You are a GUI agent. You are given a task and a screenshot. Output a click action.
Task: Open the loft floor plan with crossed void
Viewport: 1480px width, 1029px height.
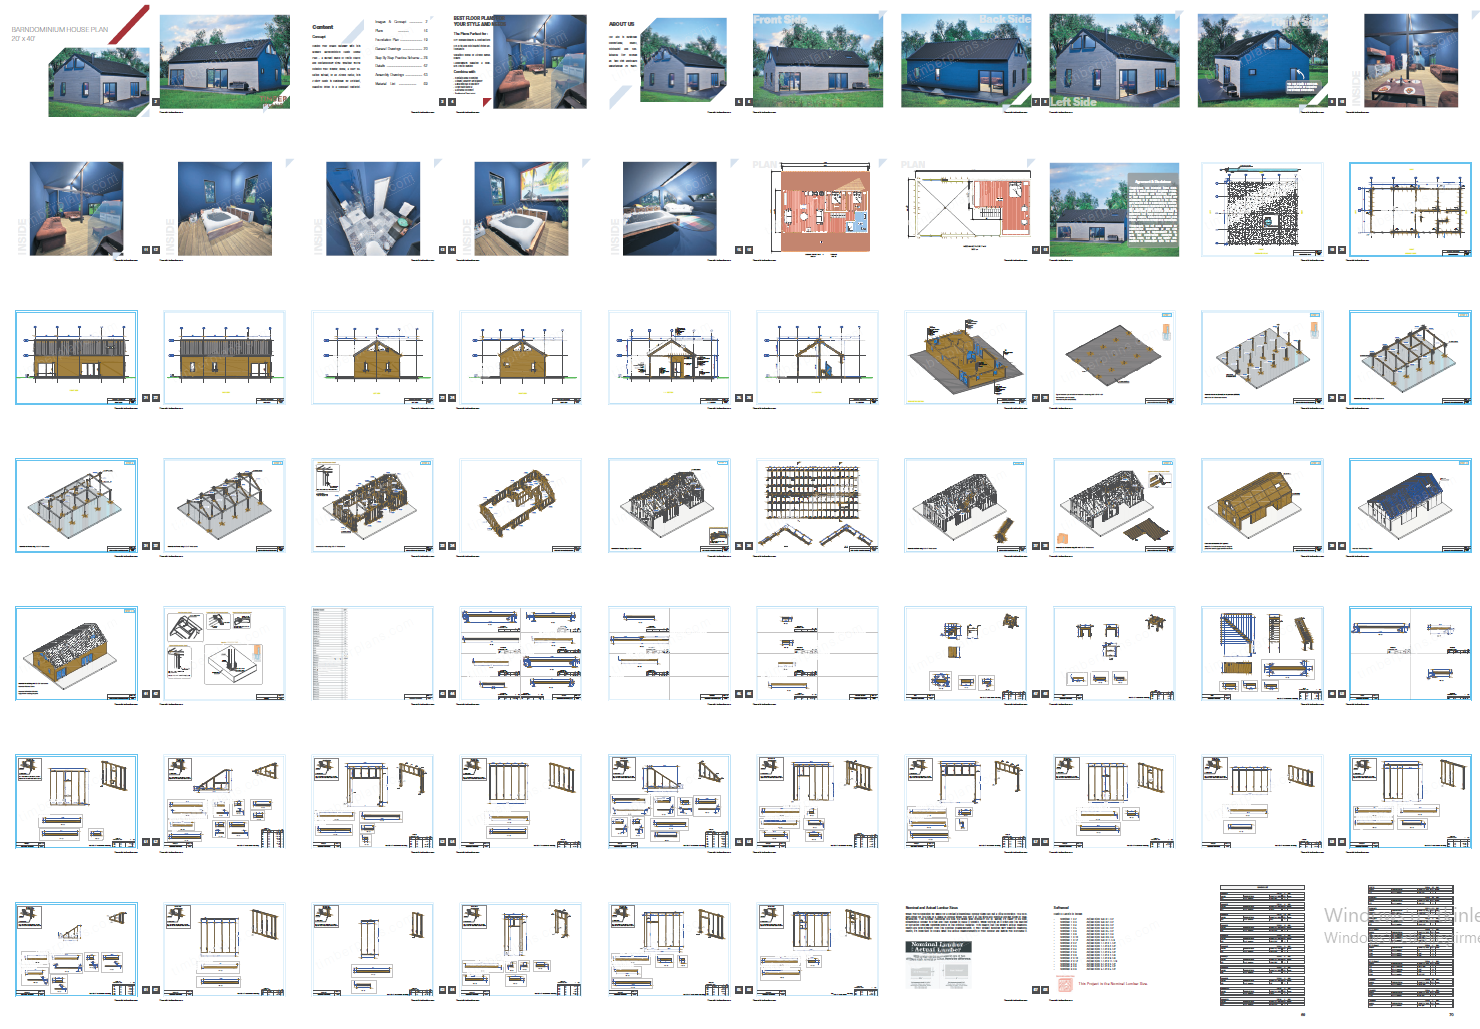[x=967, y=209]
